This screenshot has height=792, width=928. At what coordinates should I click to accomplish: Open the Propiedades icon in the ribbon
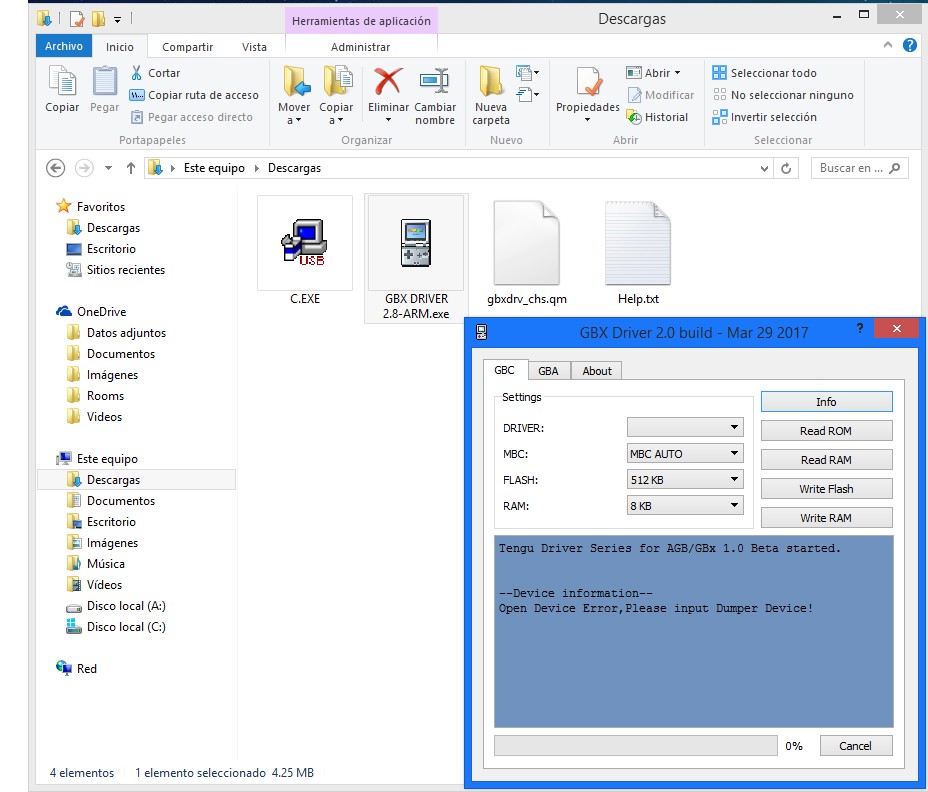click(587, 82)
